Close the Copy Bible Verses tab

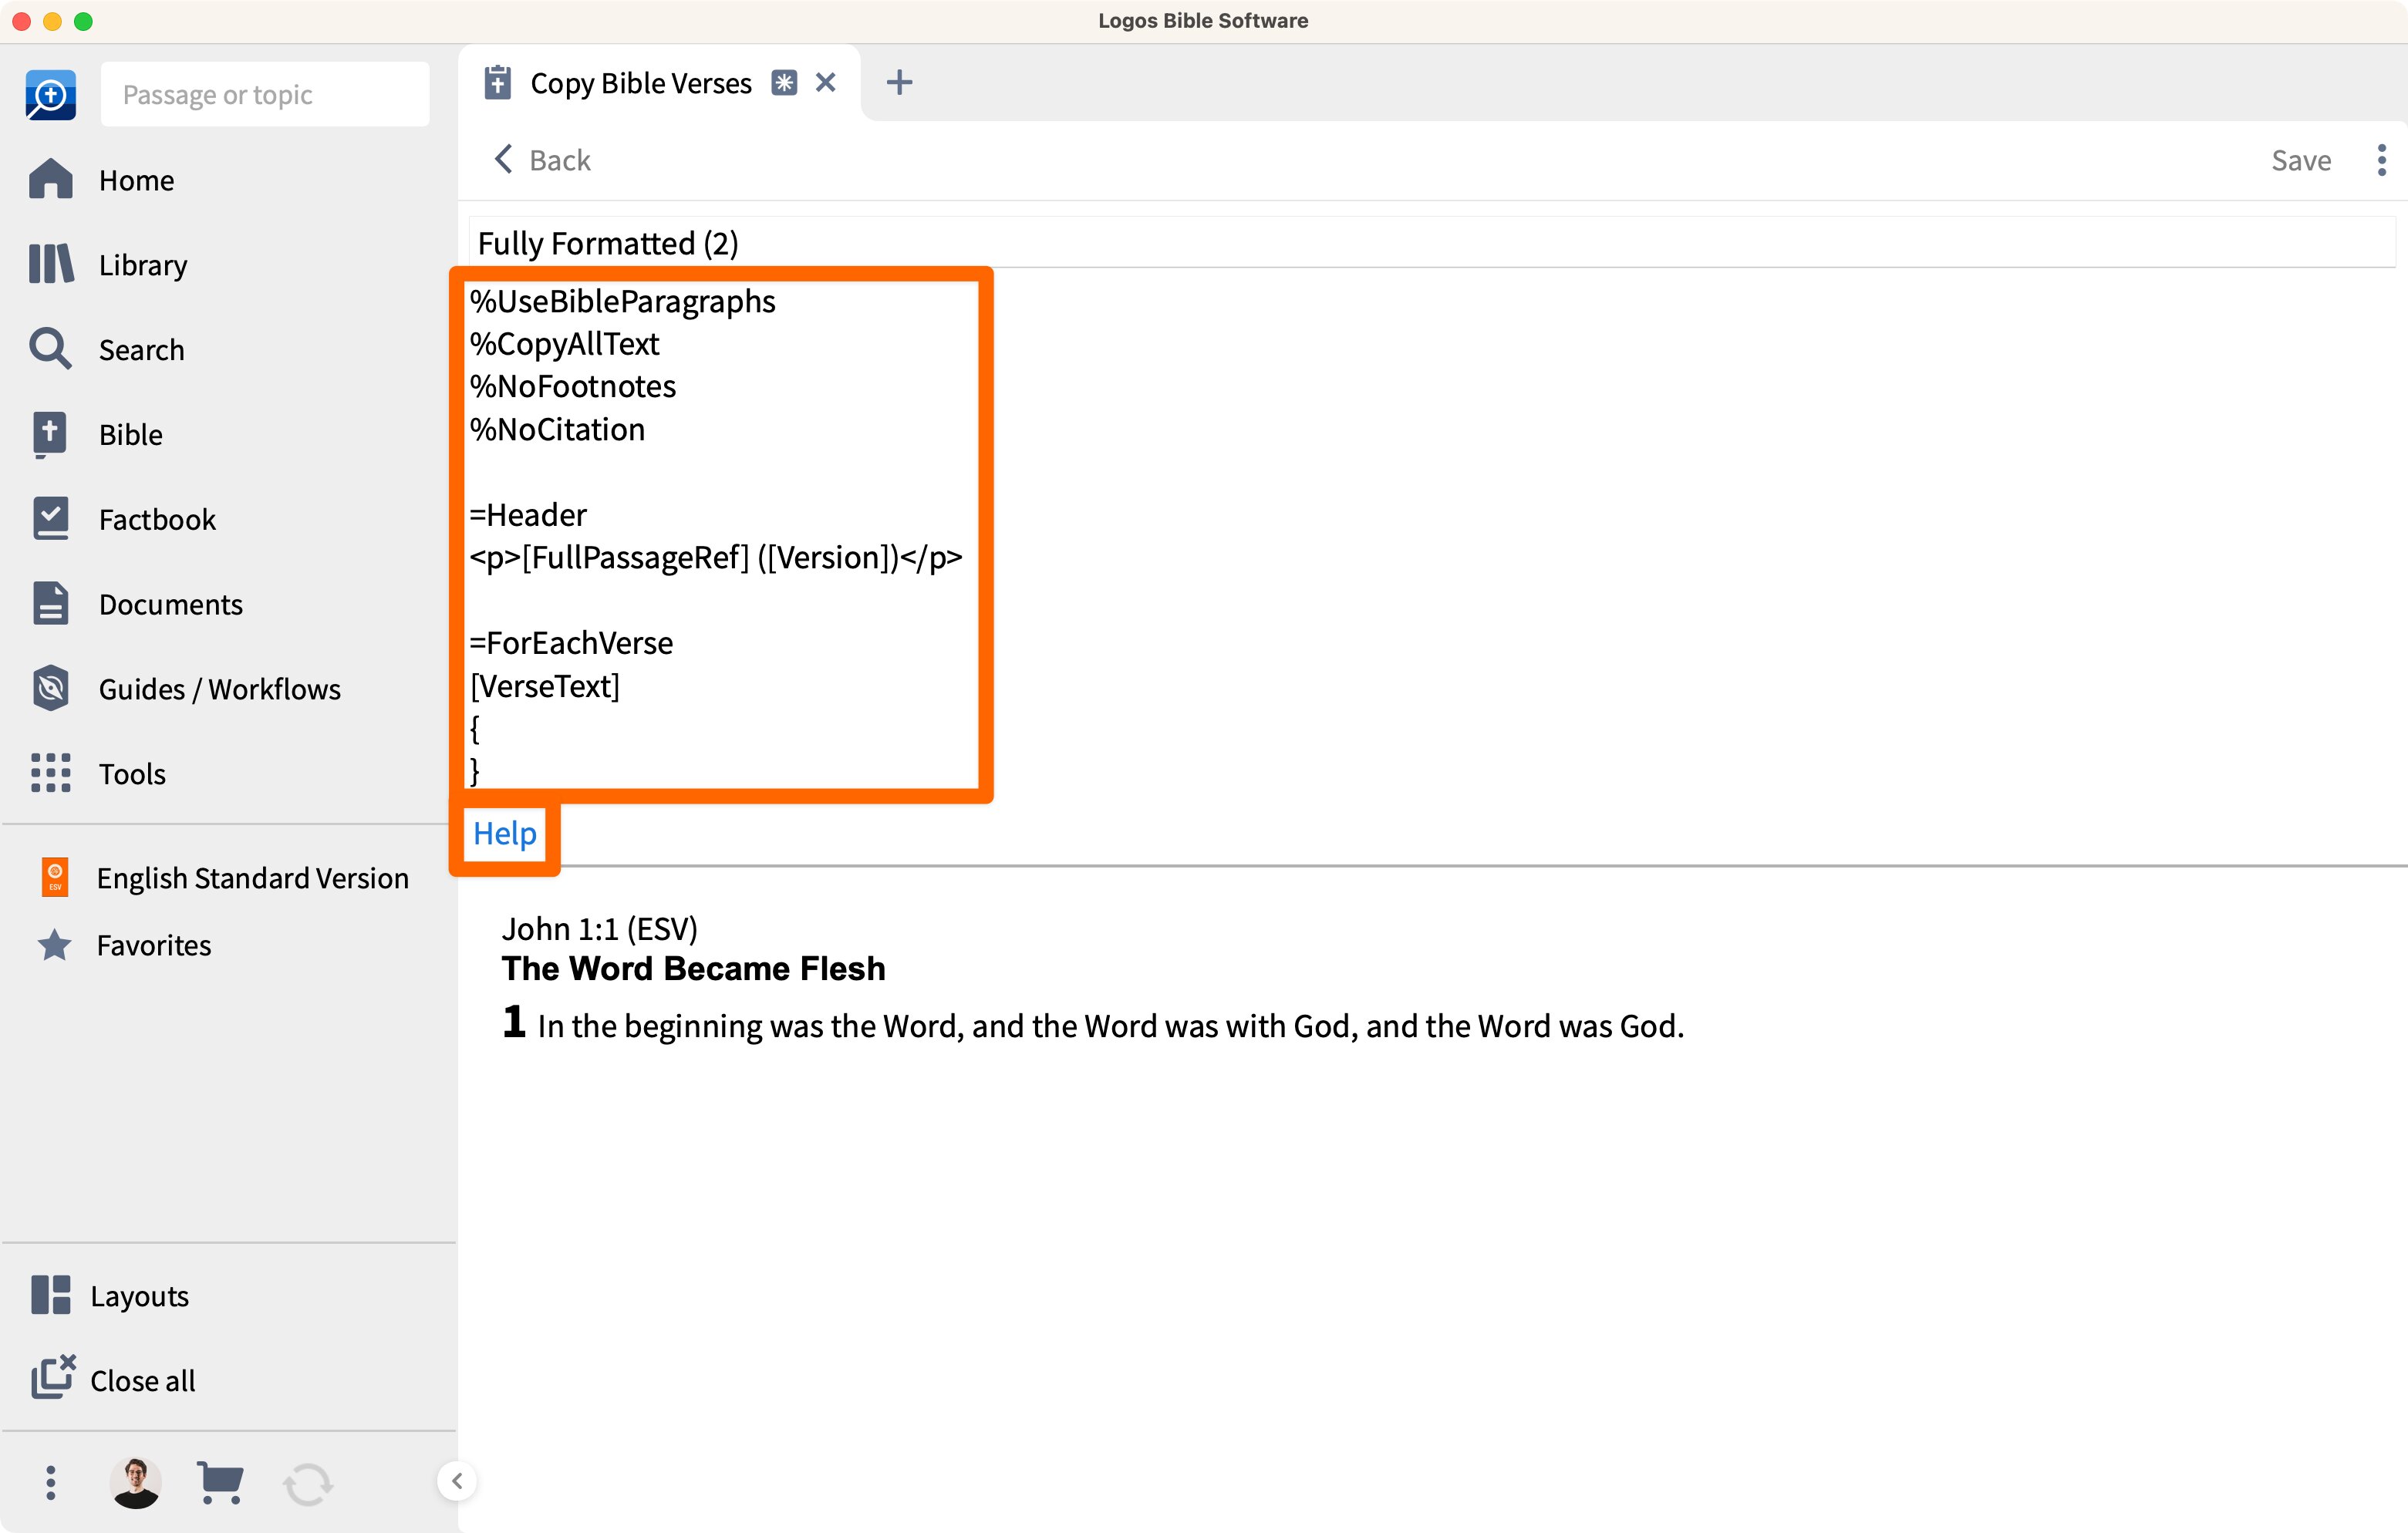(x=825, y=83)
